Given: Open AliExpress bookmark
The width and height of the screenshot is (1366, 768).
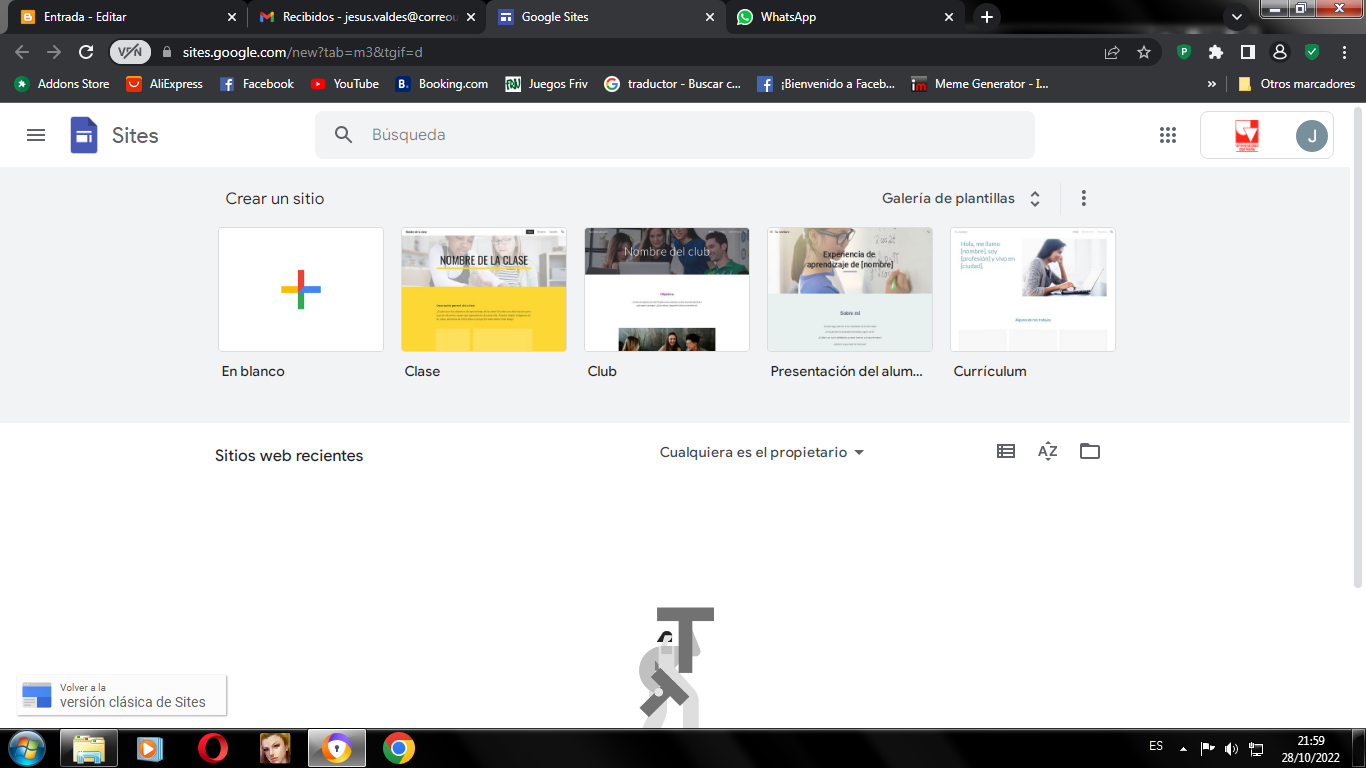Looking at the screenshot, I should tap(165, 84).
